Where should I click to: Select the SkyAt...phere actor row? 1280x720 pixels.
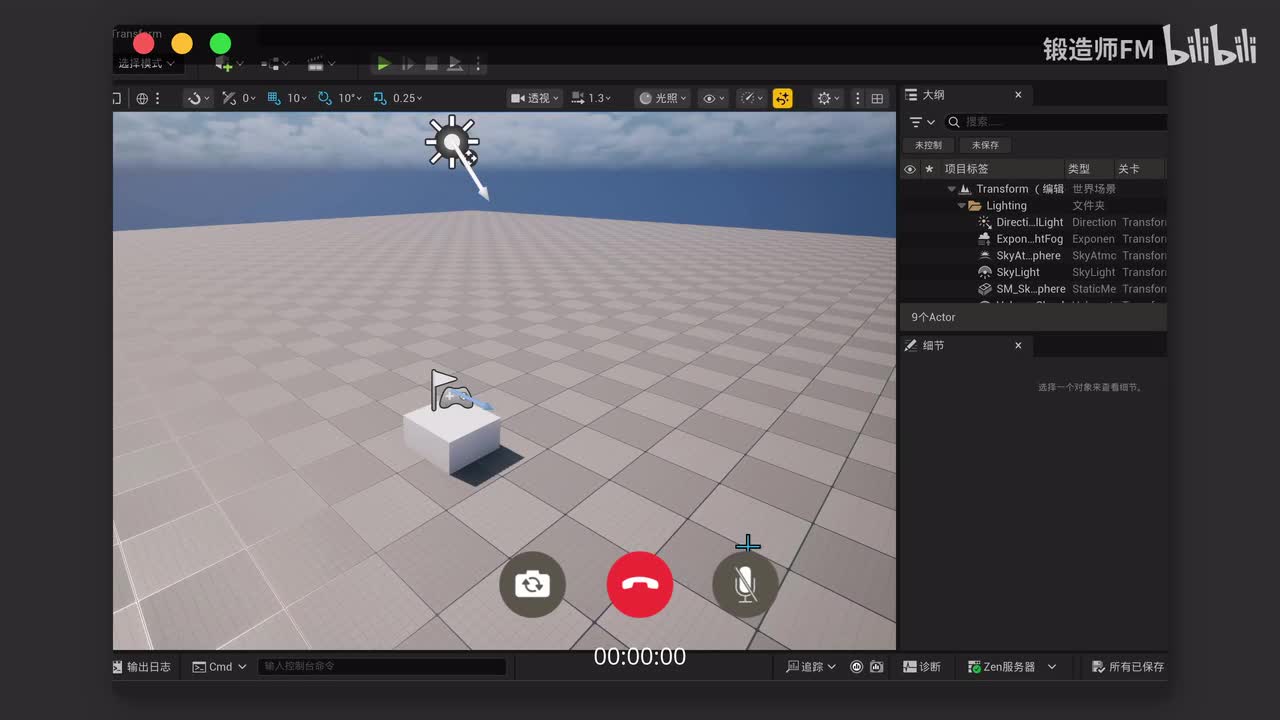1033,256
